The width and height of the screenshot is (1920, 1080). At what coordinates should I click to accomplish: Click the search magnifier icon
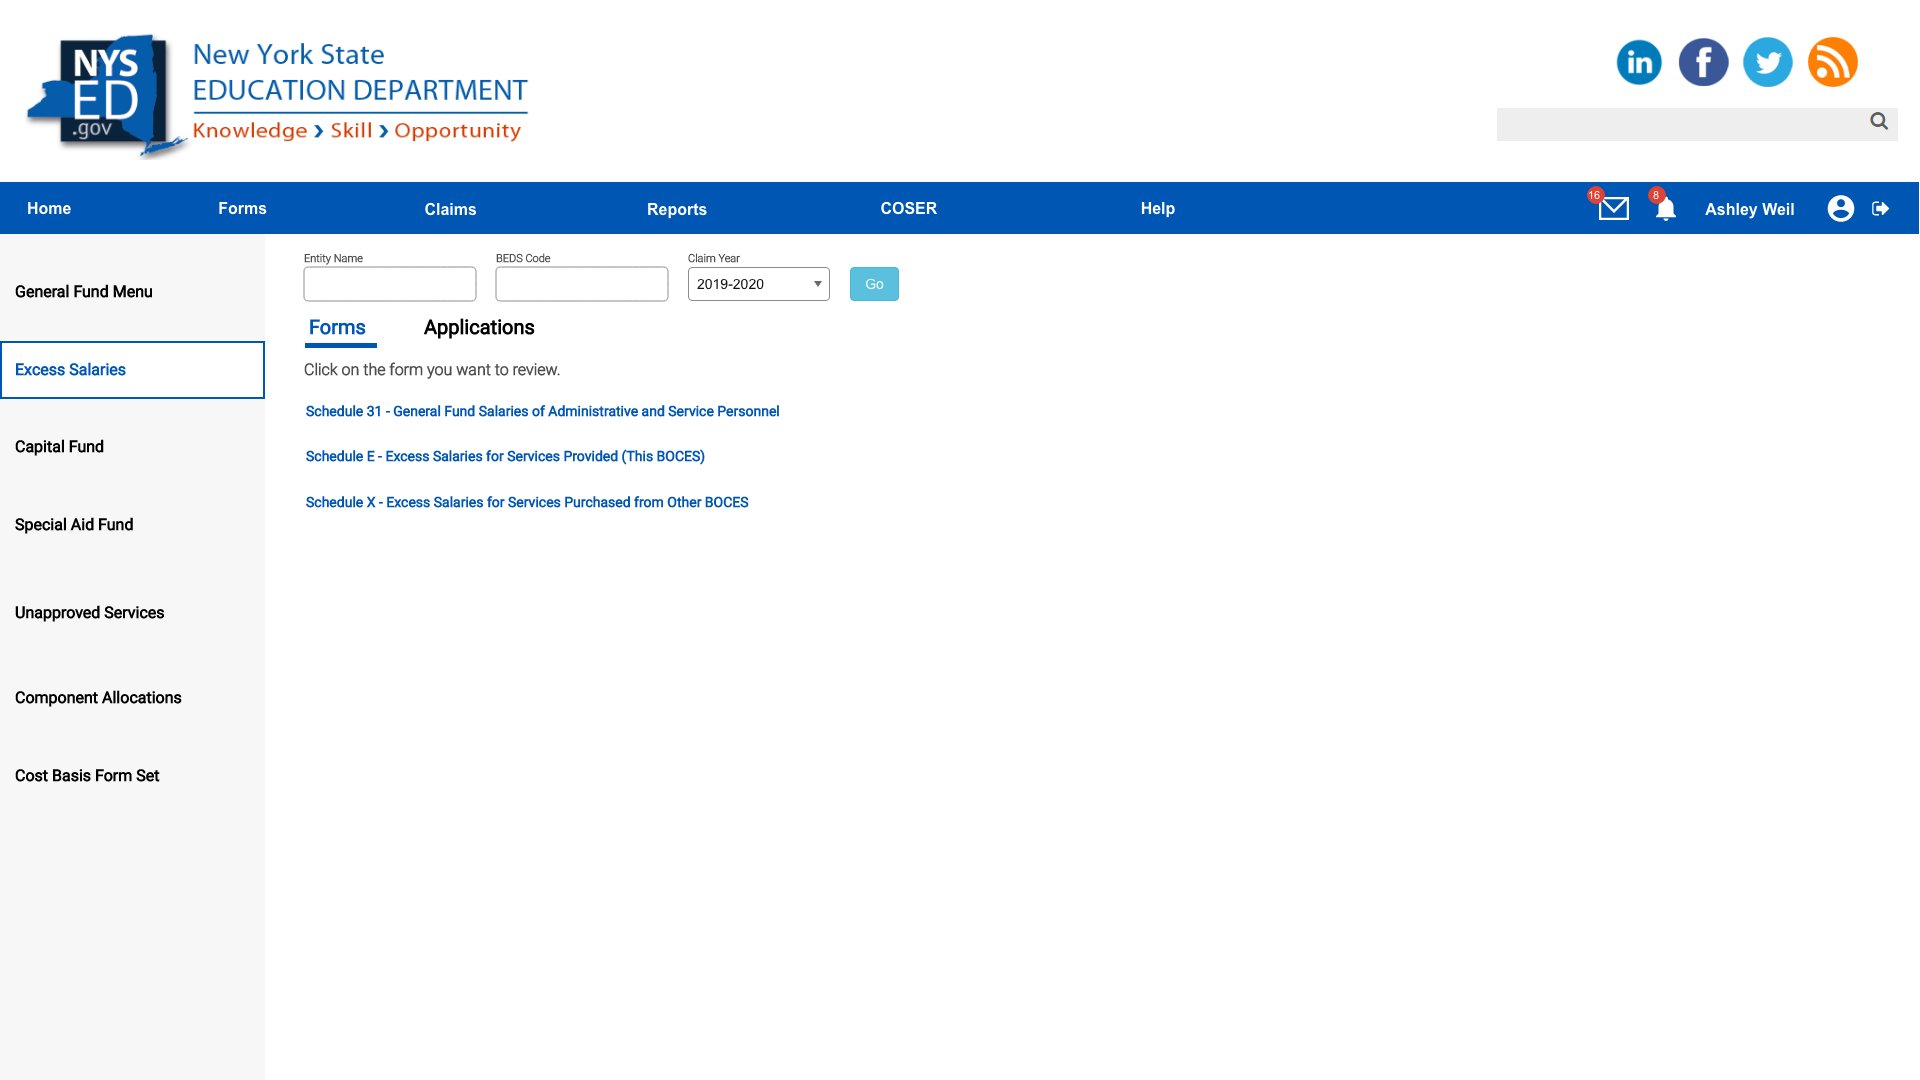[1879, 122]
